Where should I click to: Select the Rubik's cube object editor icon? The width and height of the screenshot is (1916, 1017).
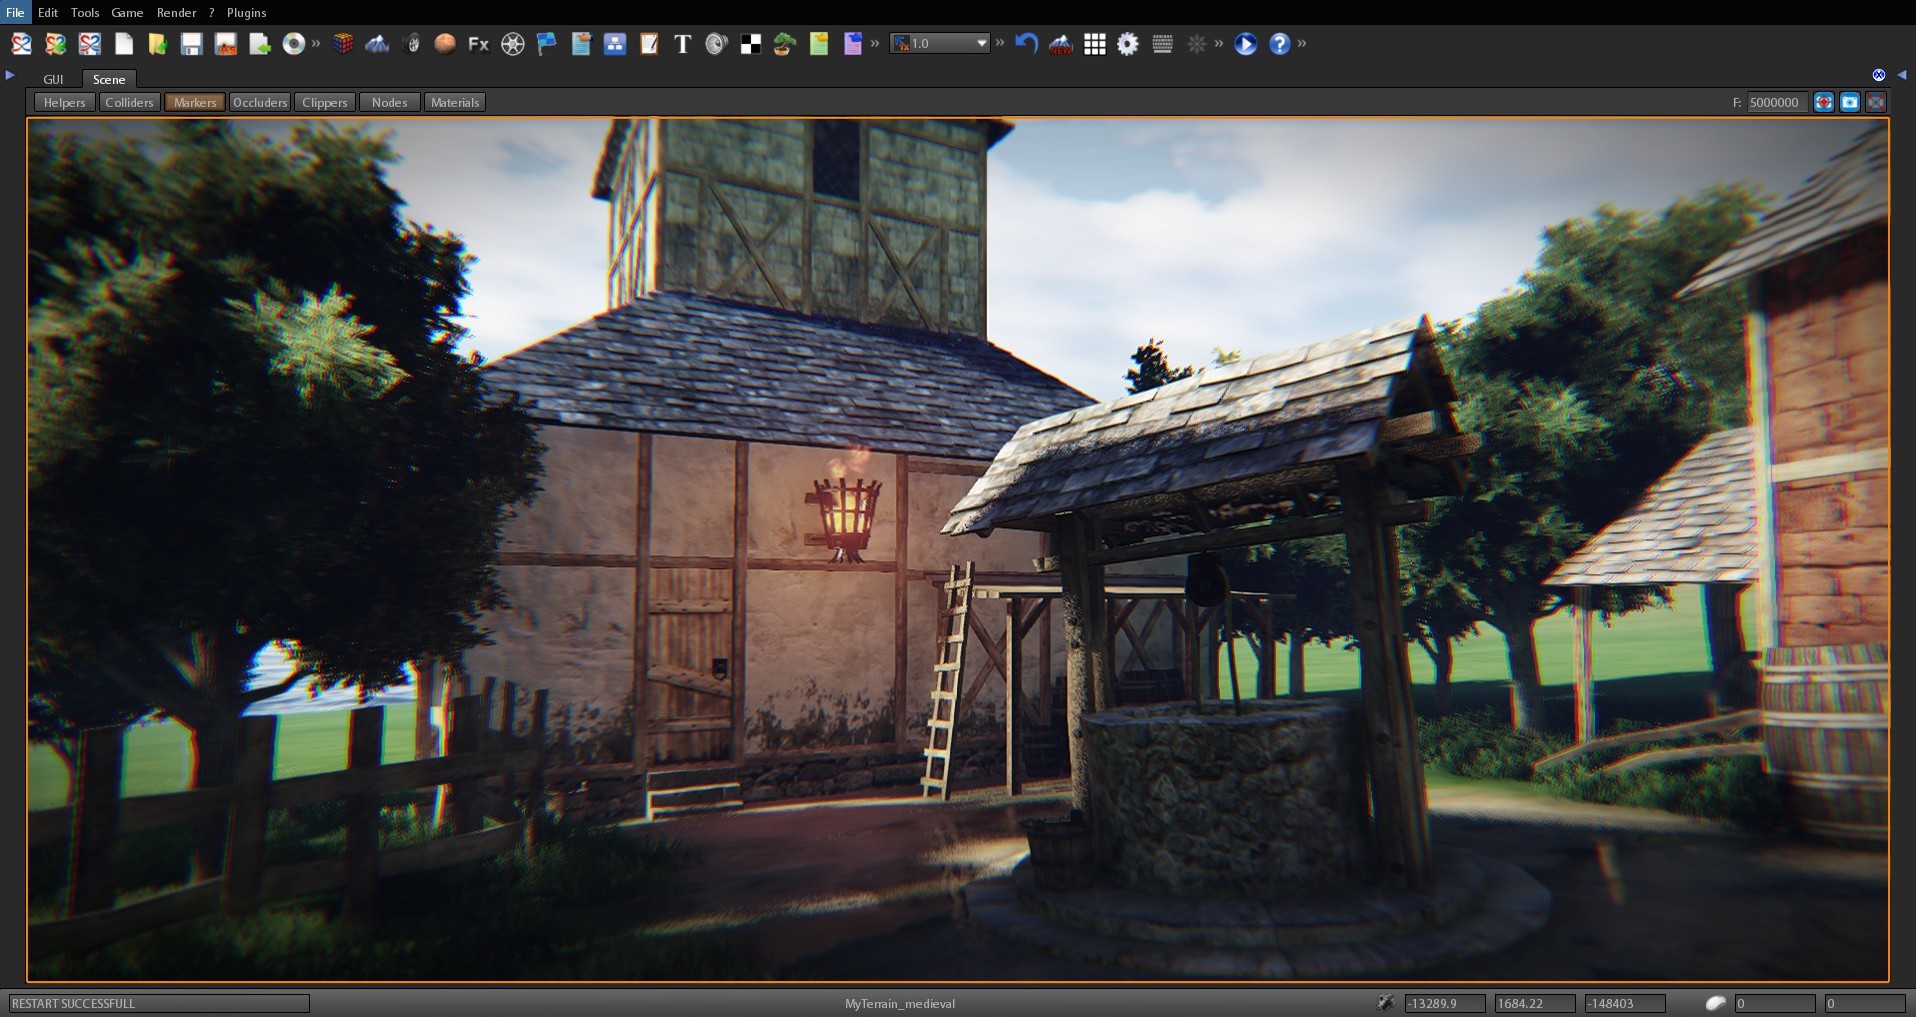[343, 44]
